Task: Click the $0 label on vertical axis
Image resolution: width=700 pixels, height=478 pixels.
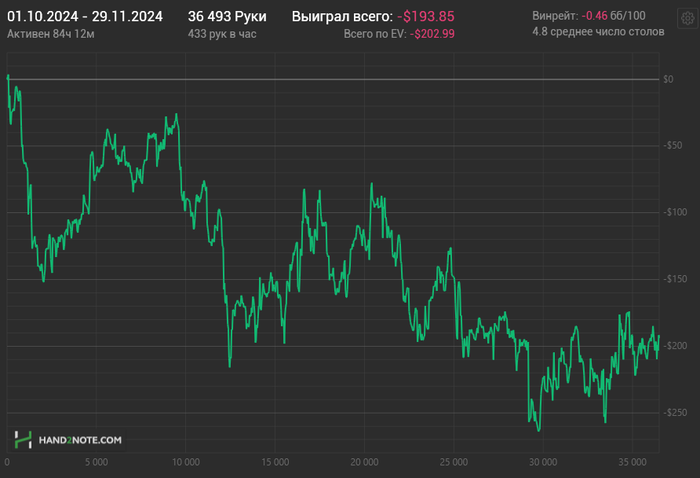Action: (668, 78)
